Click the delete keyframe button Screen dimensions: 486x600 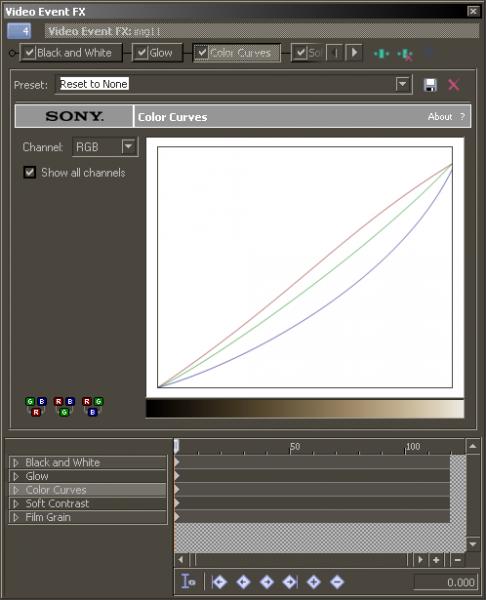click(x=337, y=582)
